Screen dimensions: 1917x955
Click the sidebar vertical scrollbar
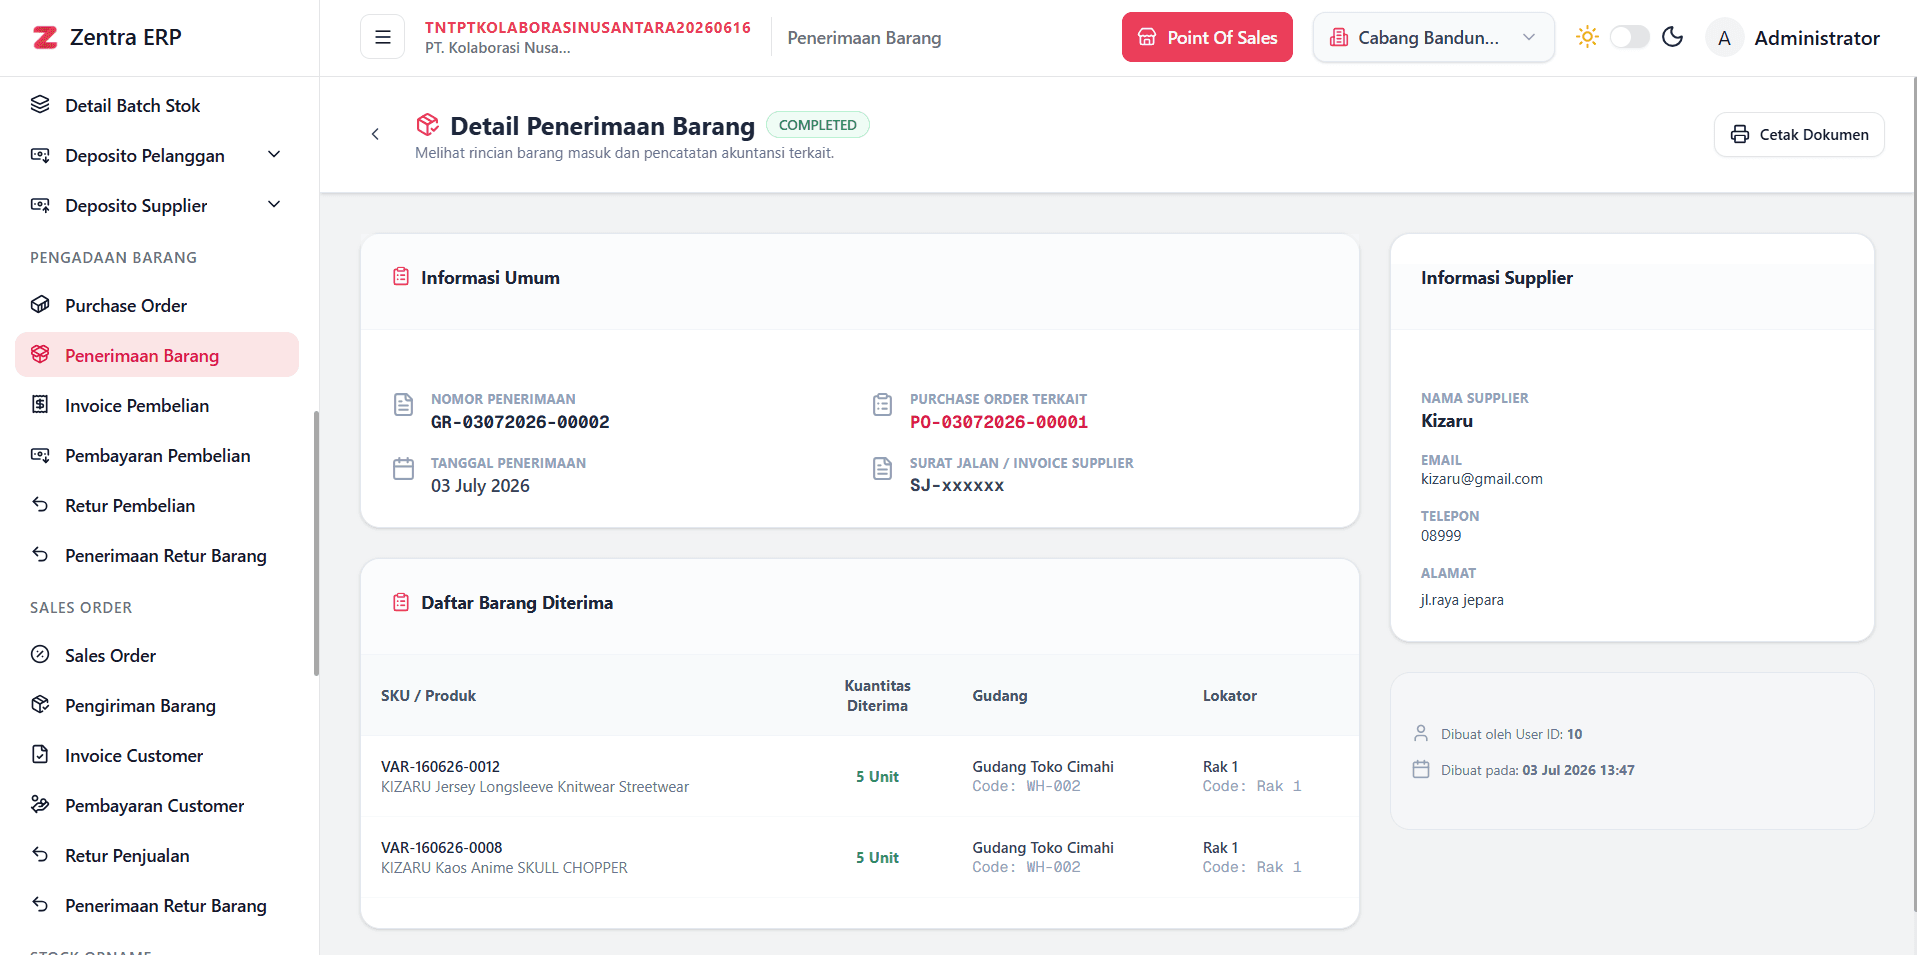(x=316, y=543)
